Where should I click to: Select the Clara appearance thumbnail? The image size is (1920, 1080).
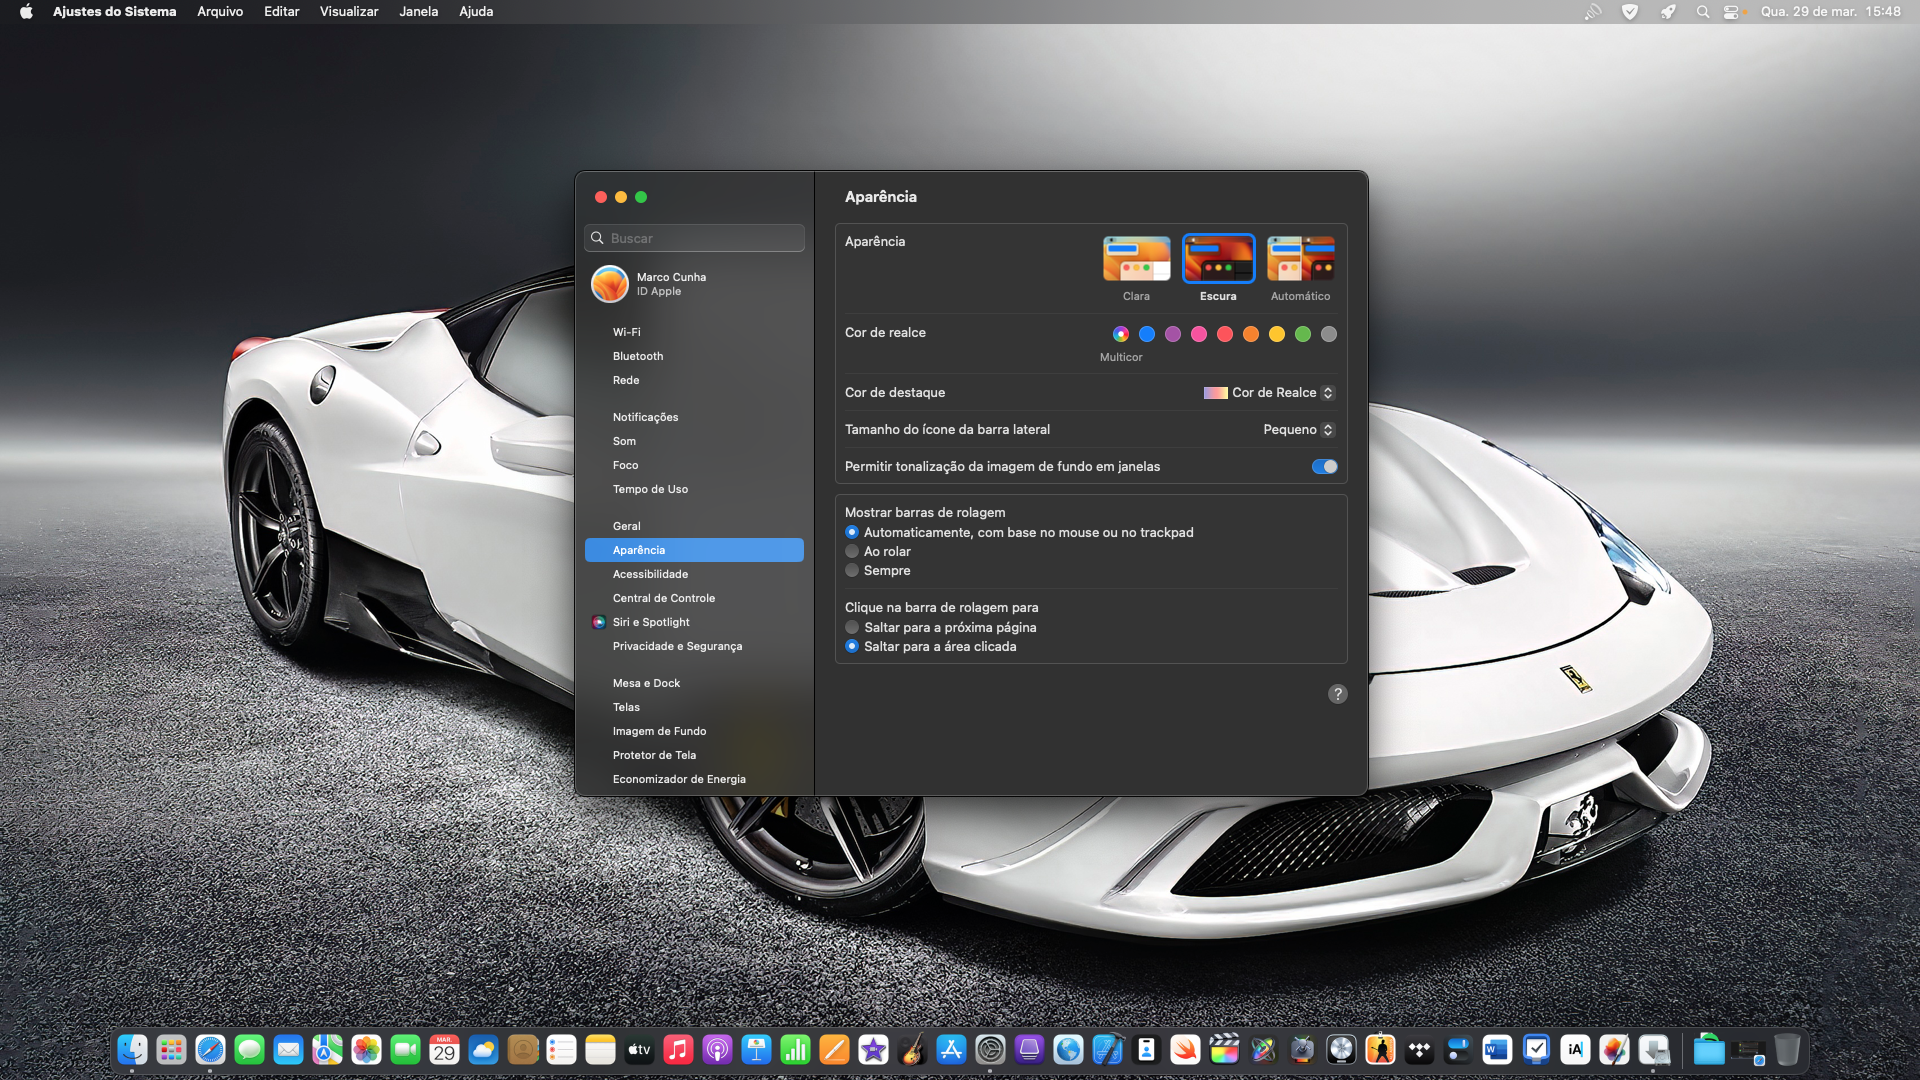(x=1136, y=260)
